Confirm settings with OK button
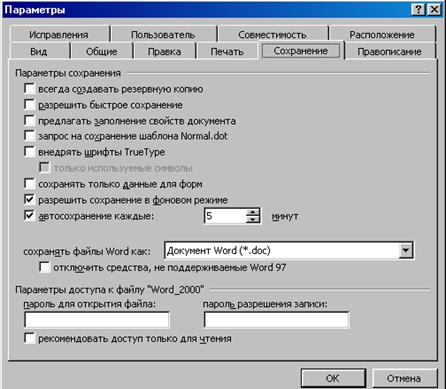The height and width of the screenshot is (389, 446). 333,378
